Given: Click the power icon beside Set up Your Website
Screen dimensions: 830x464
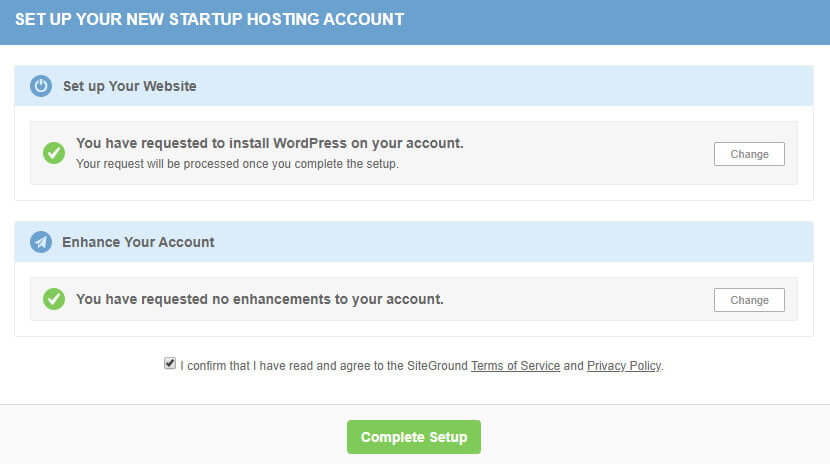Looking at the screenshot, I should (41, 86).
